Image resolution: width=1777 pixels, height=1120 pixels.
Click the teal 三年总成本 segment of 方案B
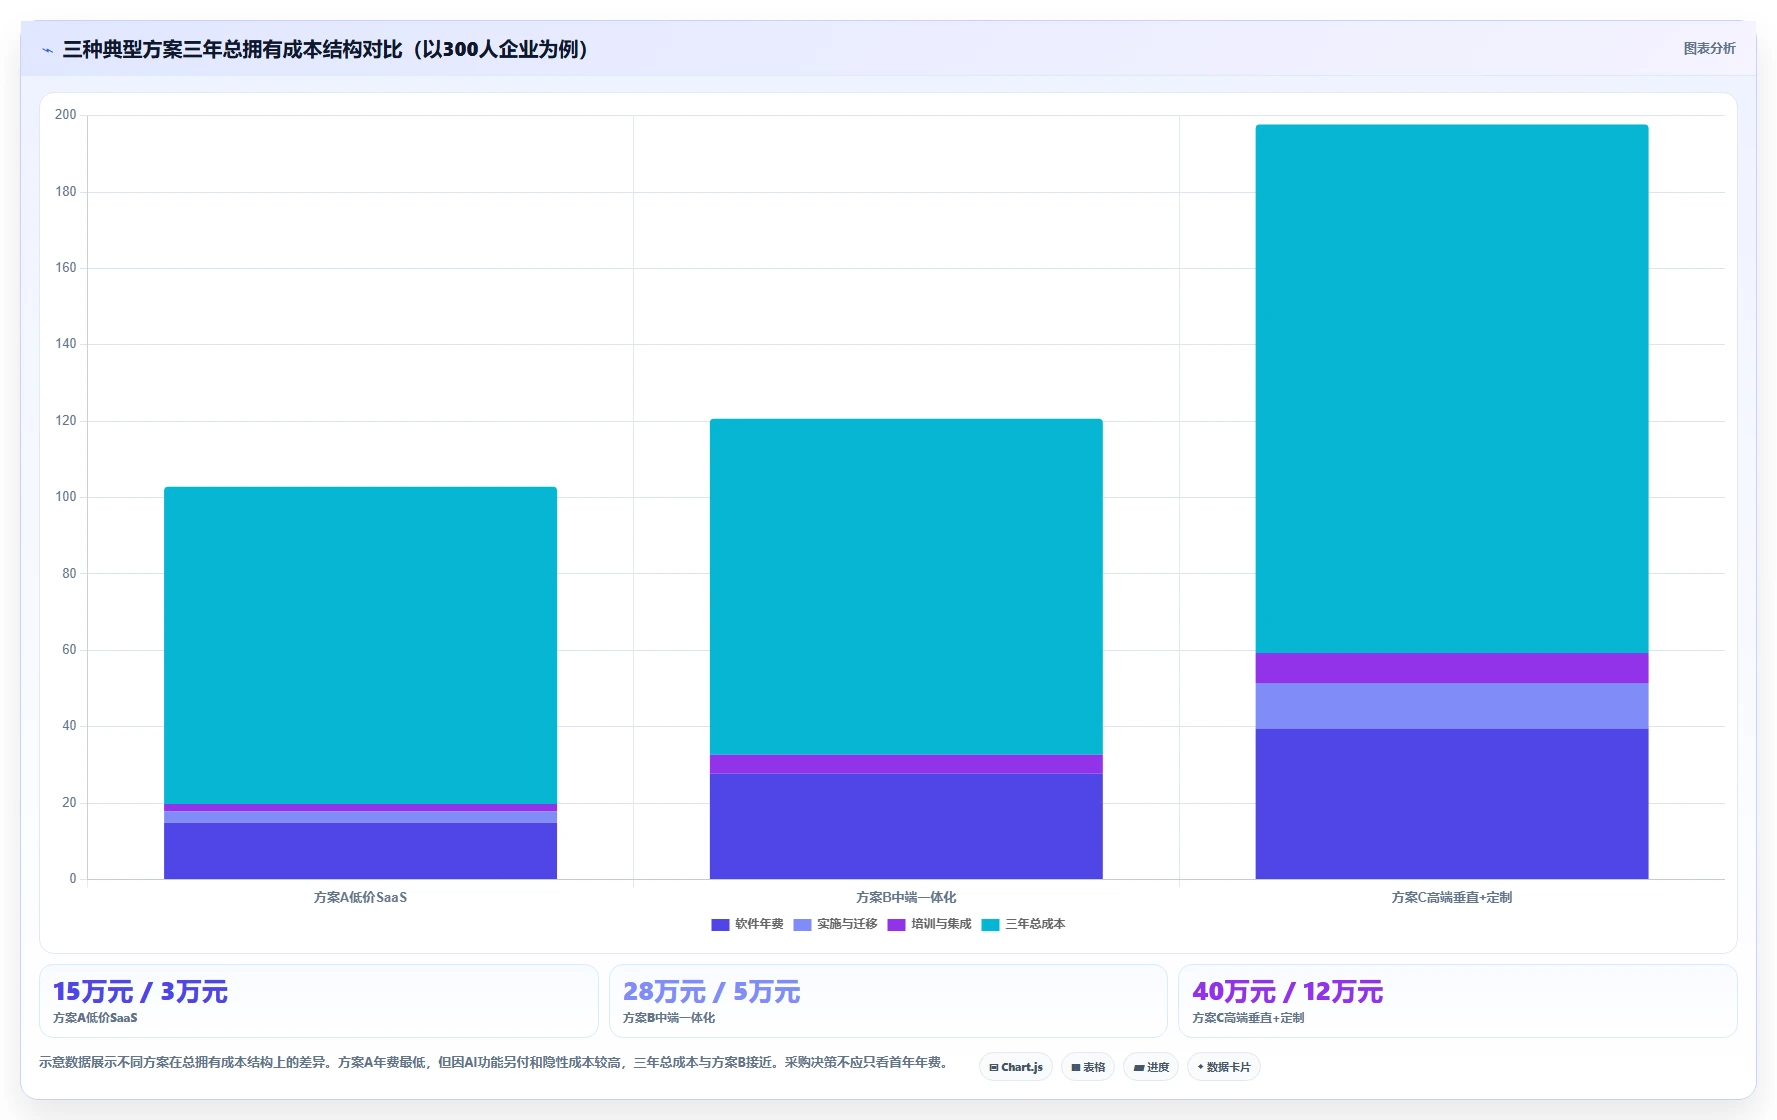coord(906,587)
